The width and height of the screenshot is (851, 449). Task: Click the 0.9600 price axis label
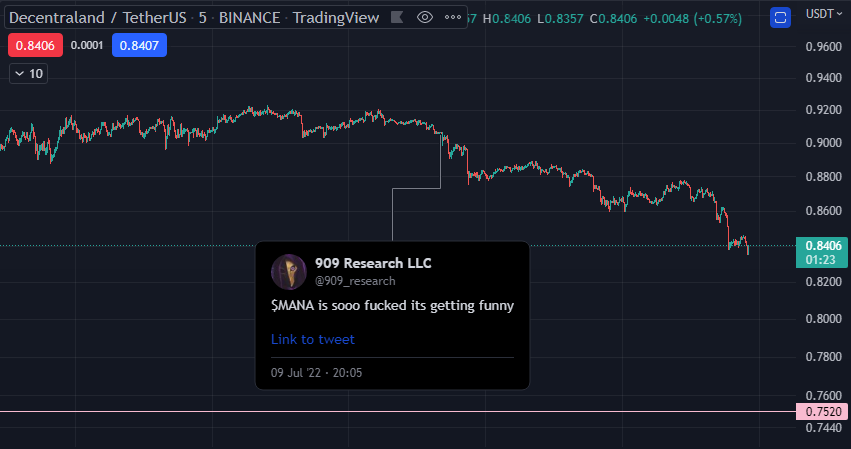coord(823,47)
